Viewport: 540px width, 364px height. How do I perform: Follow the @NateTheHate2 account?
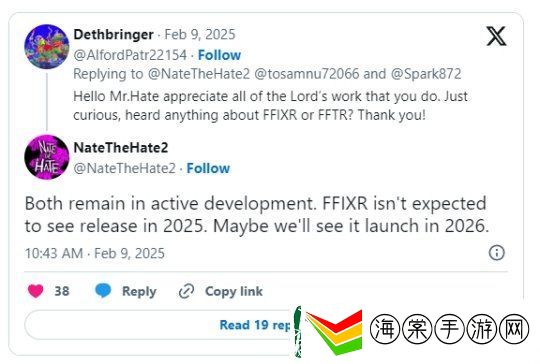(208, 168)
